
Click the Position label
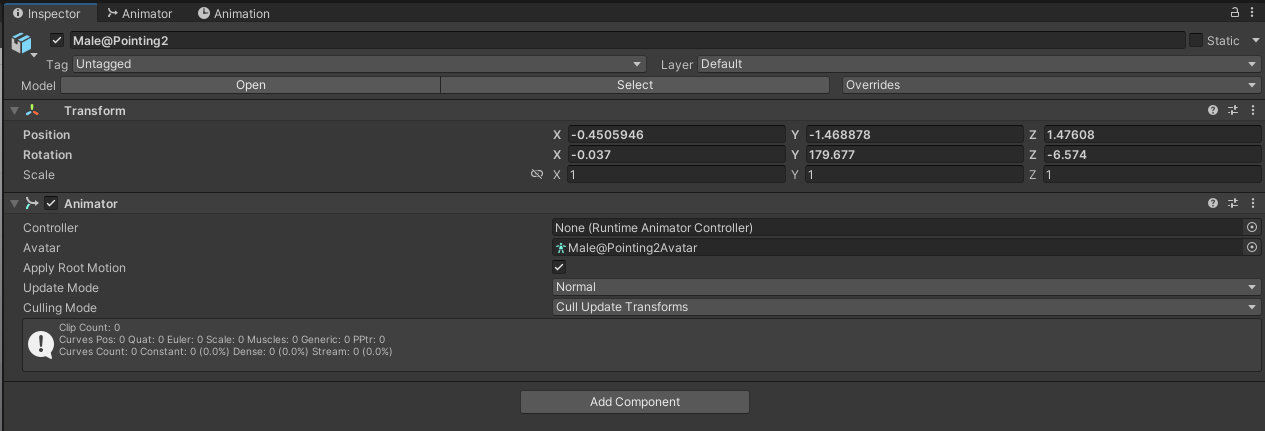(x=47, y=135)
